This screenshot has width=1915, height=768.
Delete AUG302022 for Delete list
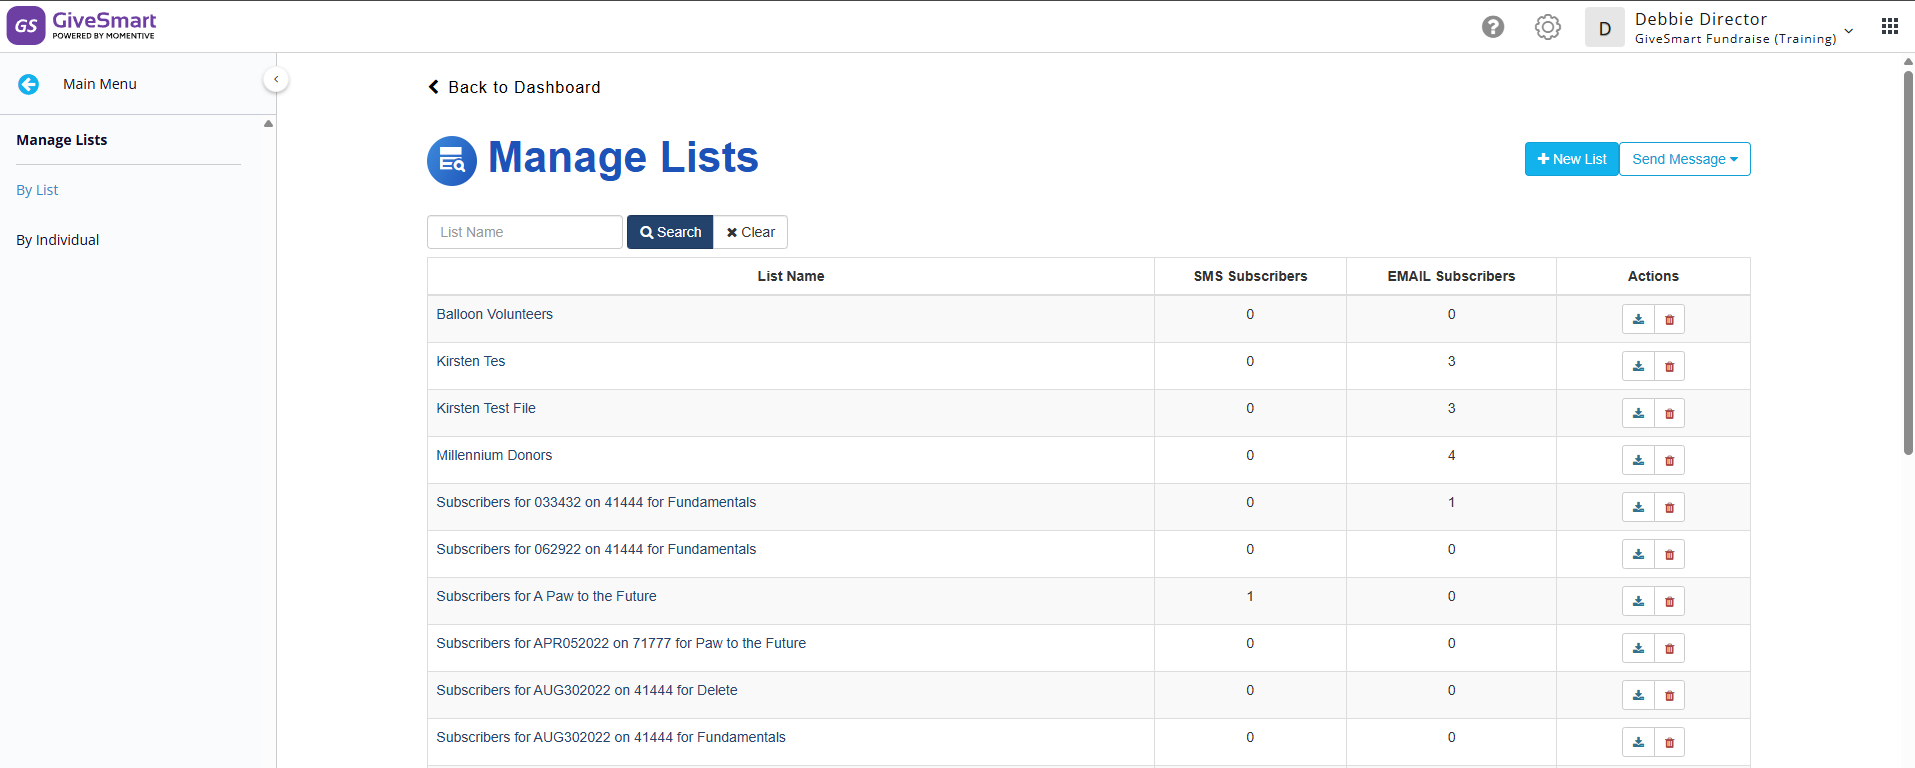pos(1669,695)
